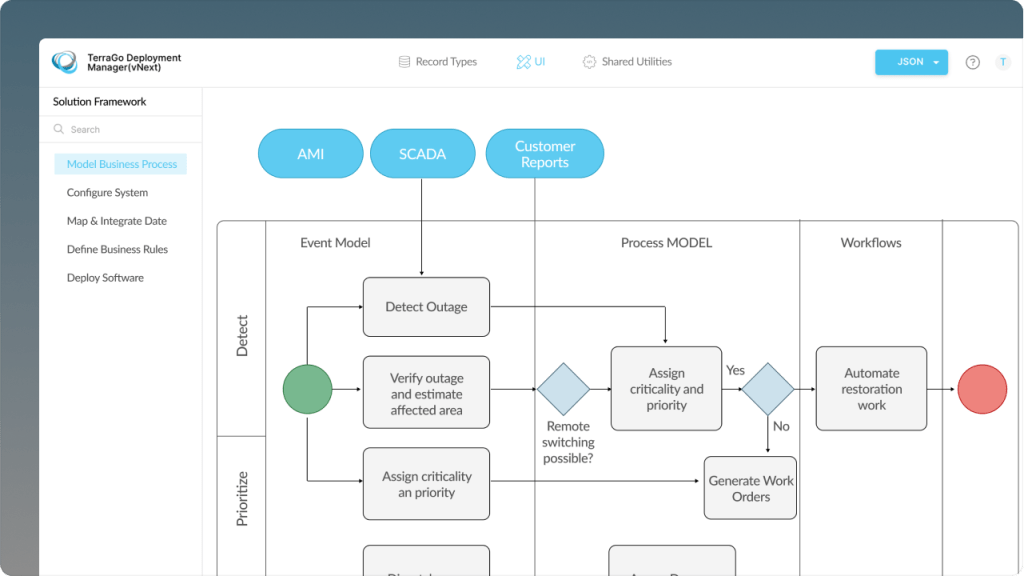1024x576 pixels.
Task: Click the sidebar Search field
Action: [125, 130]
